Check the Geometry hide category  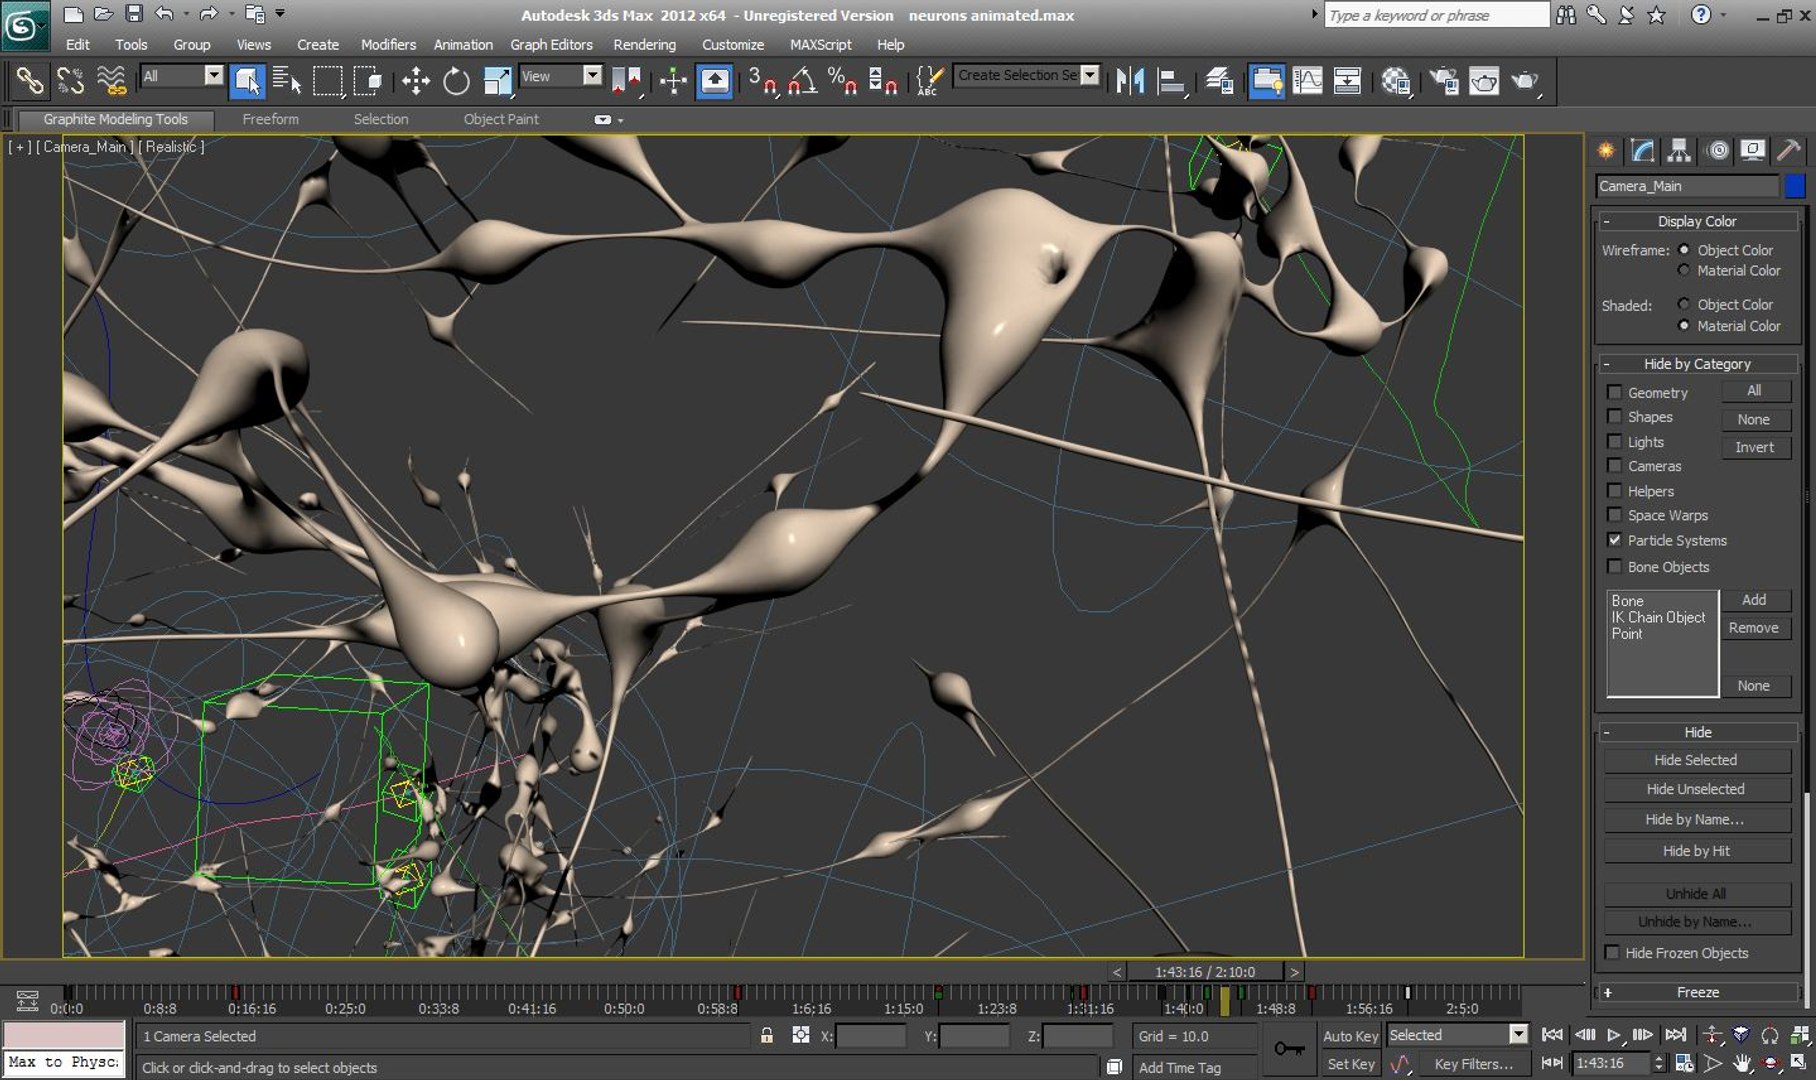tap(1614, 392)
